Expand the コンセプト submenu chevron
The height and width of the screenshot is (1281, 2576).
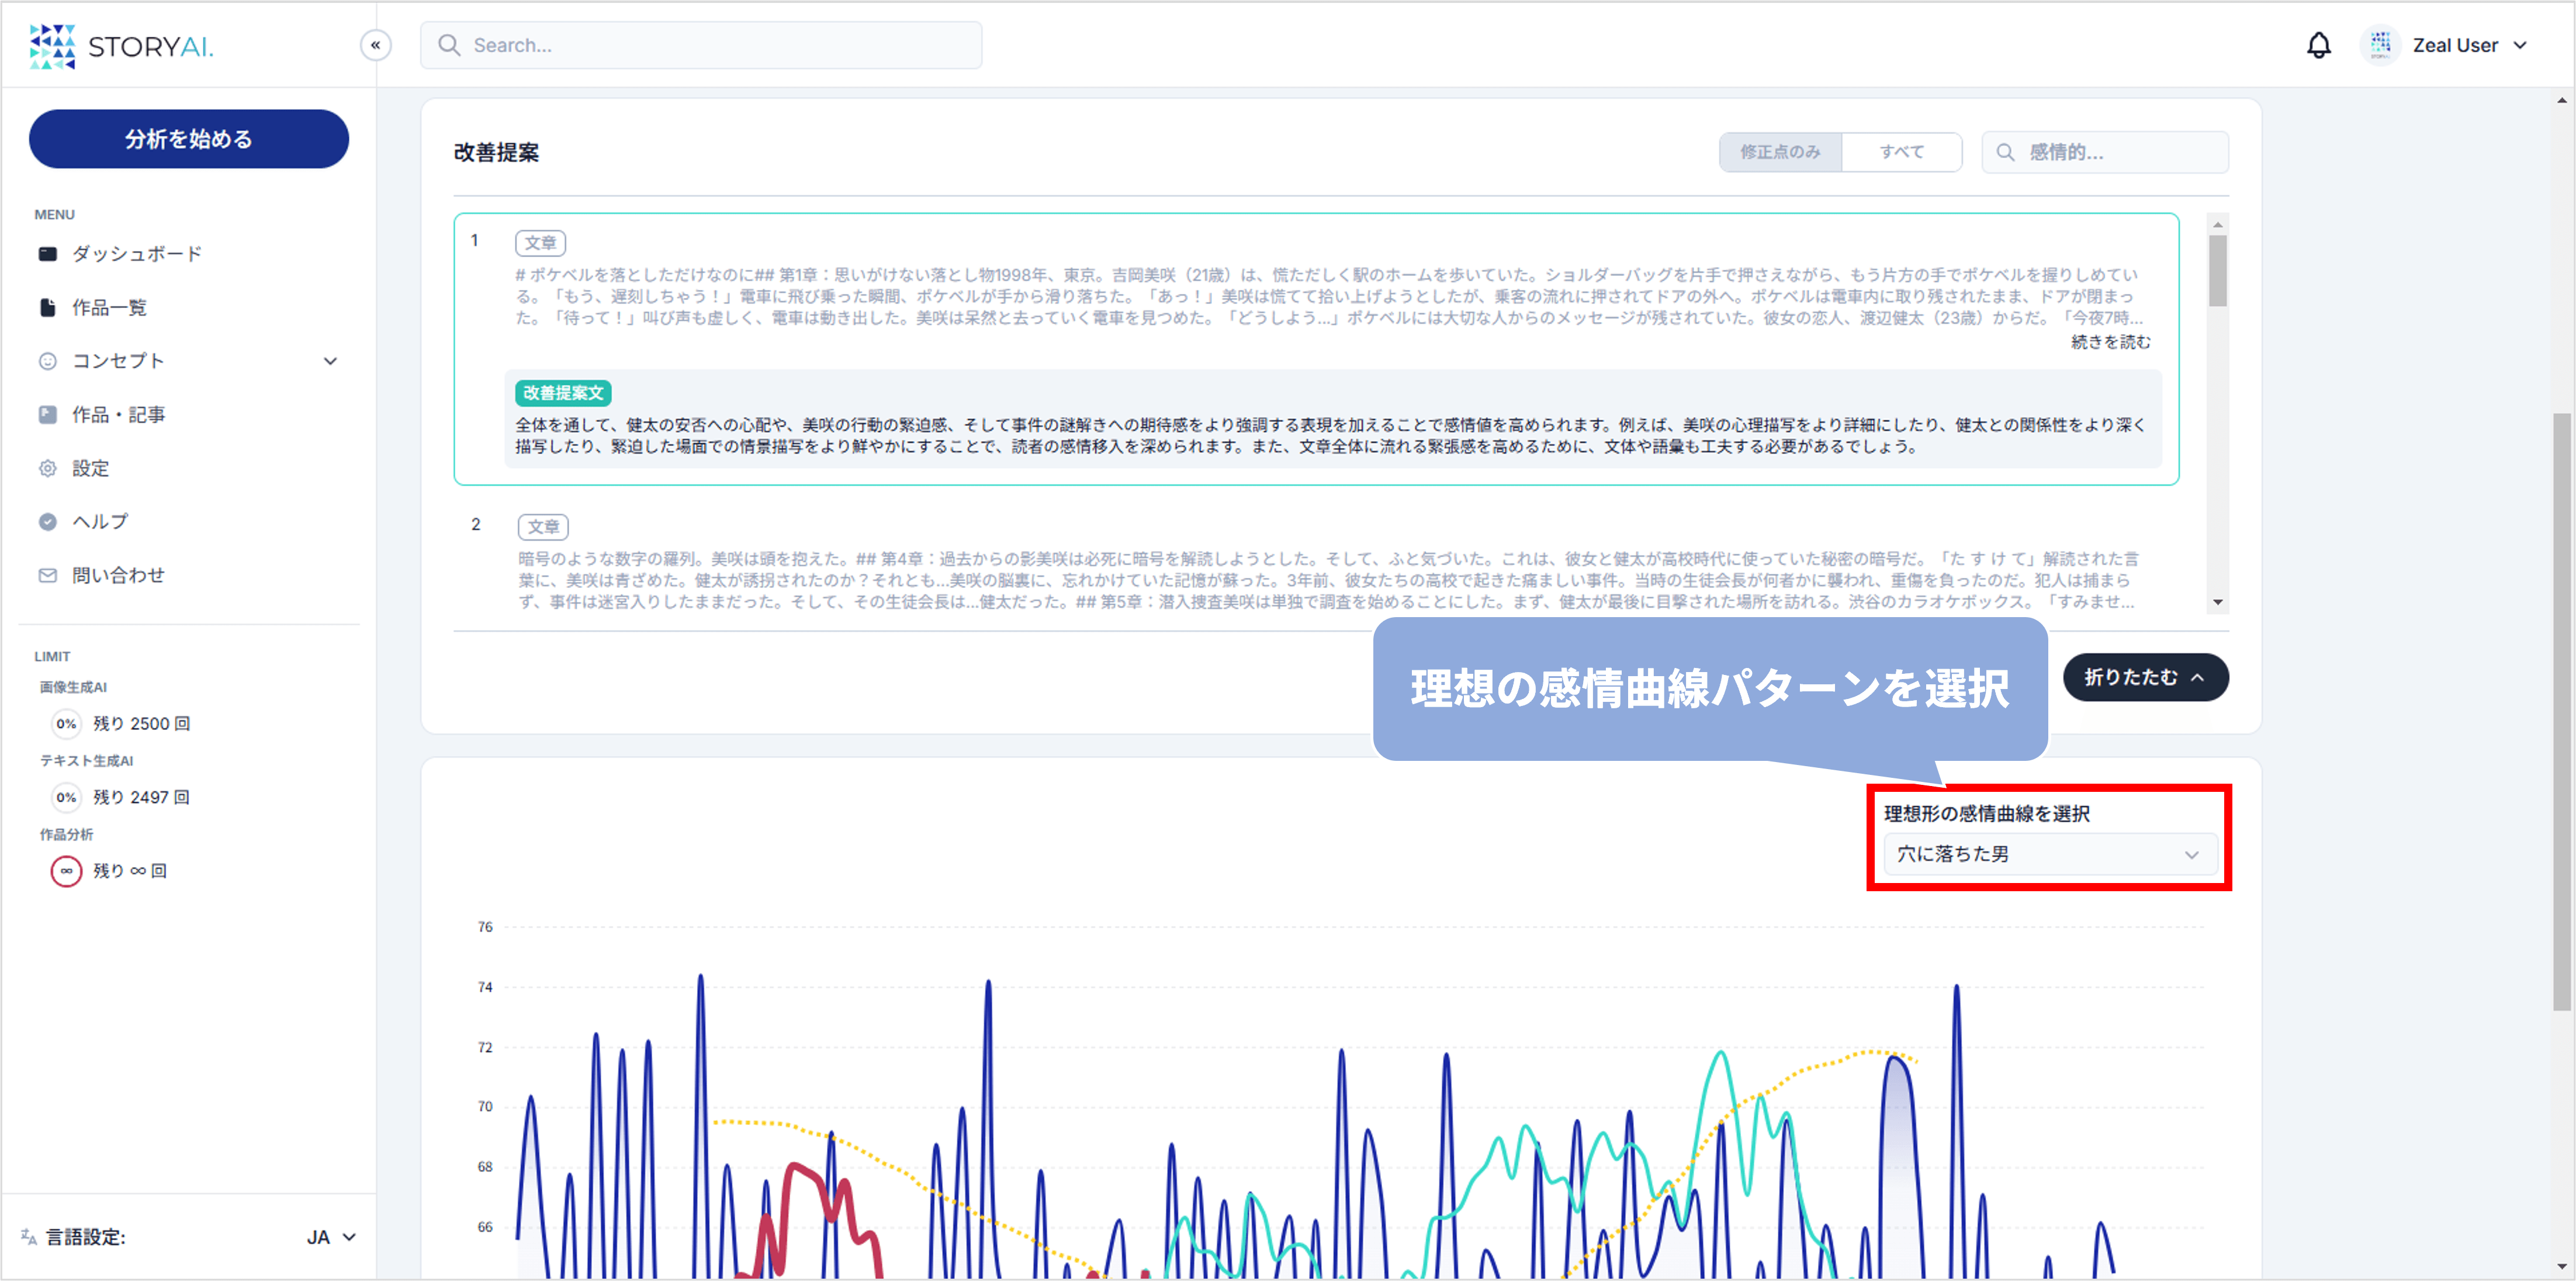pos(330,361)
